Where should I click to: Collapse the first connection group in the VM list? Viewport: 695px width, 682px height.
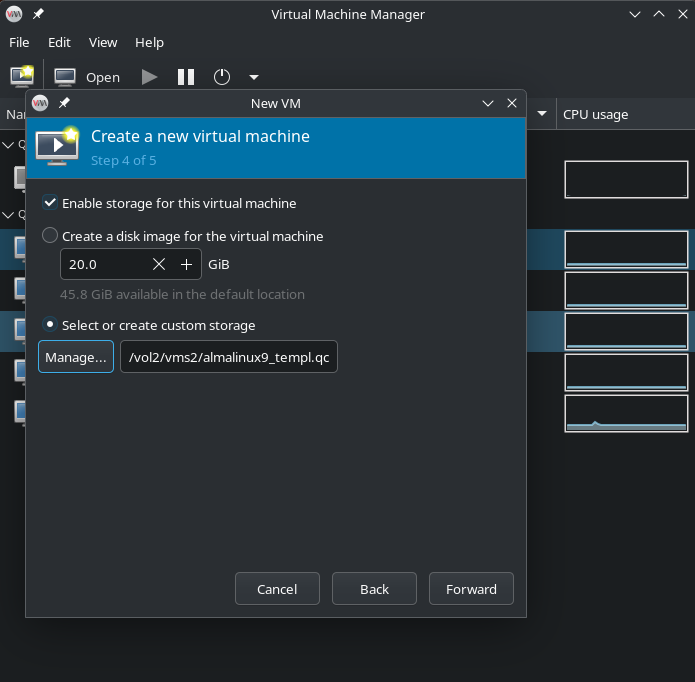(x=8, y=144)
